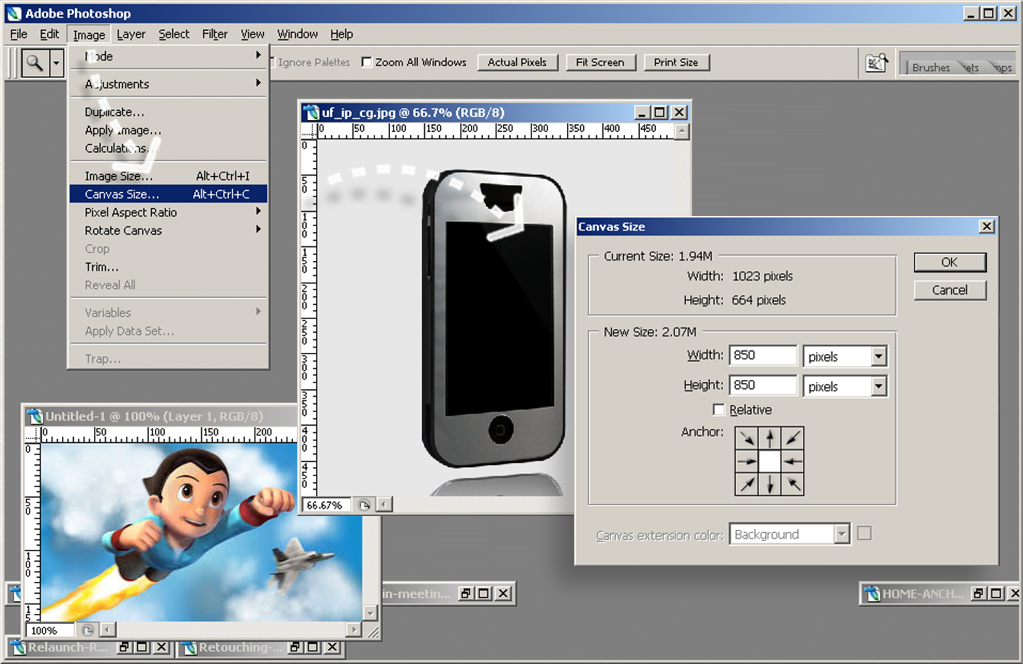Screen dimensions: 1023x664
Task: Click OK in Canvas Size dialog
Action: 950,262
